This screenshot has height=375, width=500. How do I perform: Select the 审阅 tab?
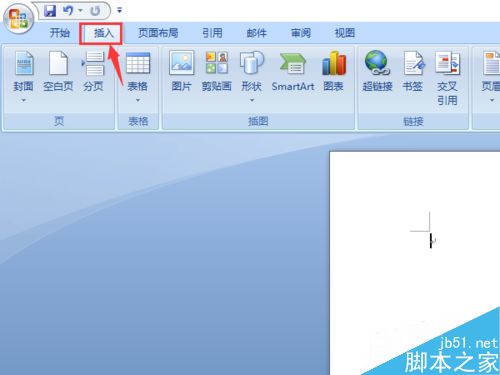pyautogui.click(x=301, y=33)
